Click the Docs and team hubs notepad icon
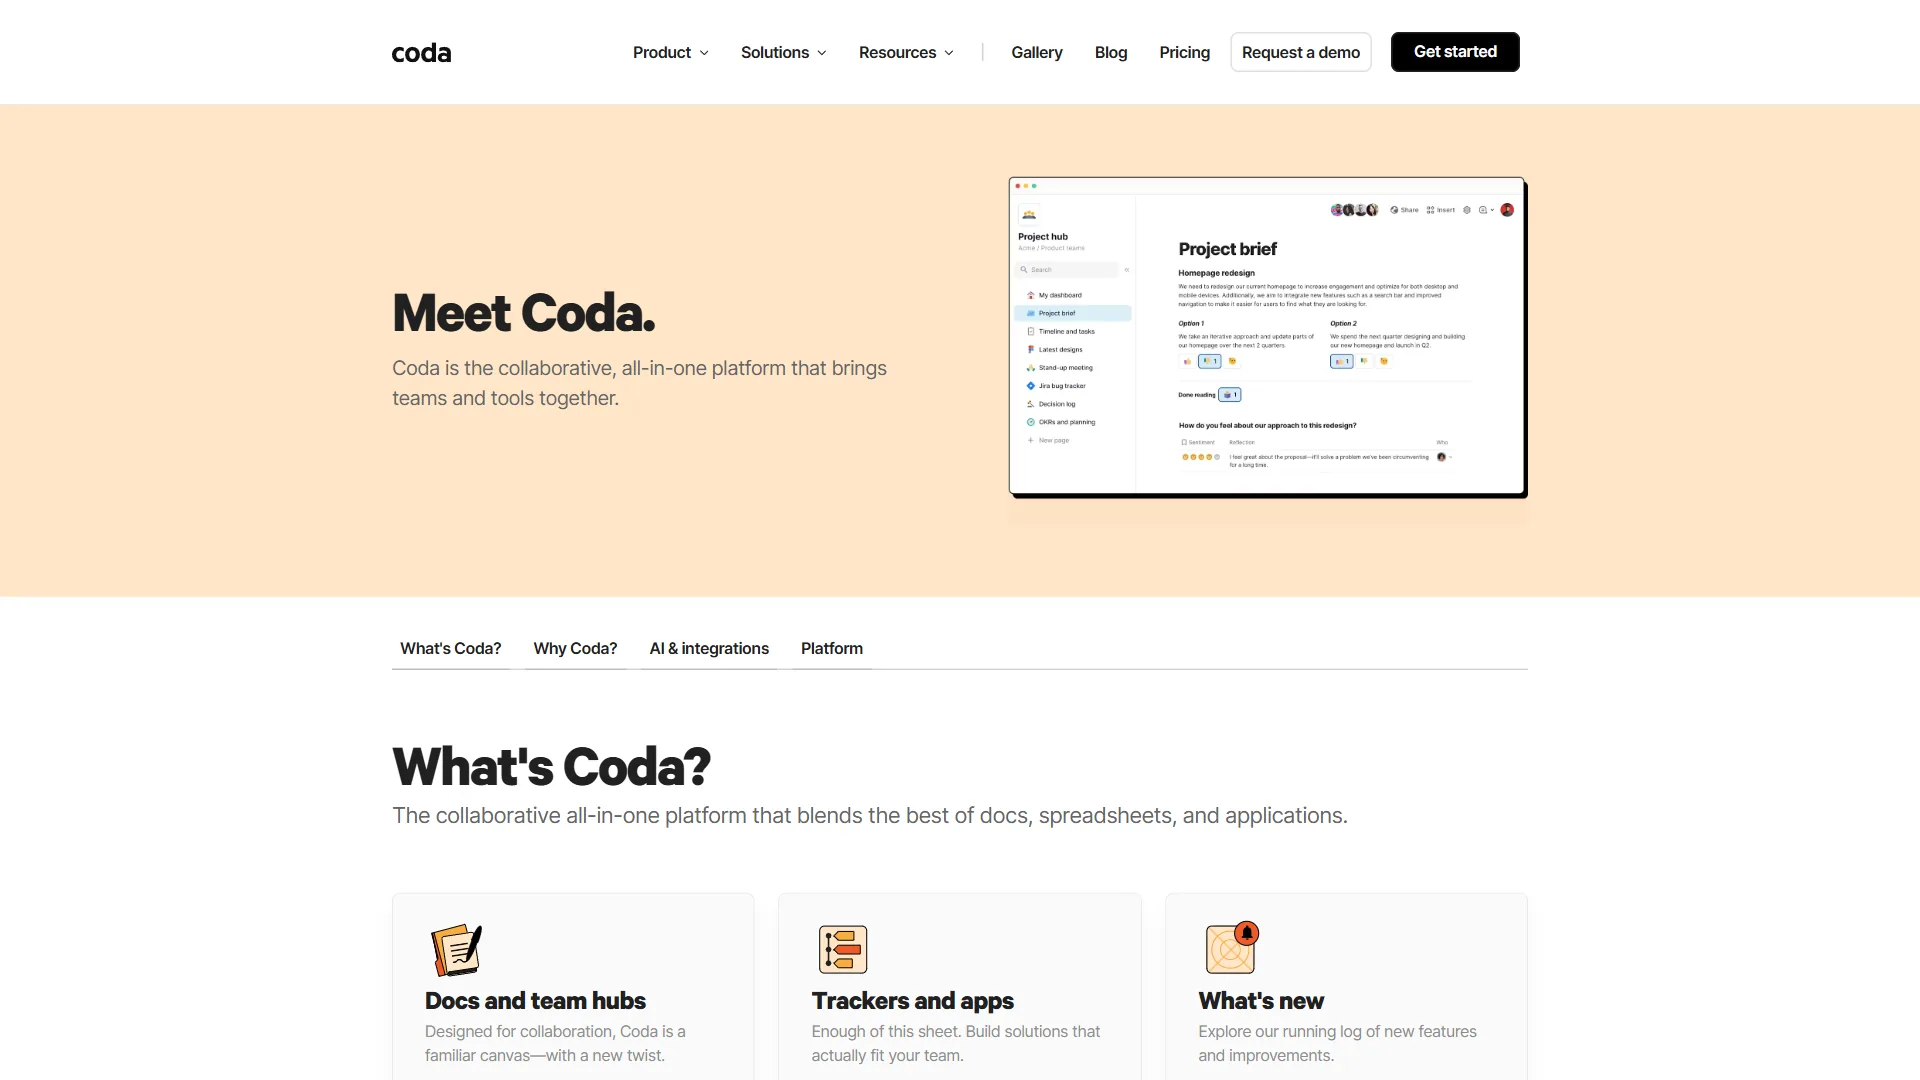This screenshot has height=1080, width=1920. (x=457, y=949)
